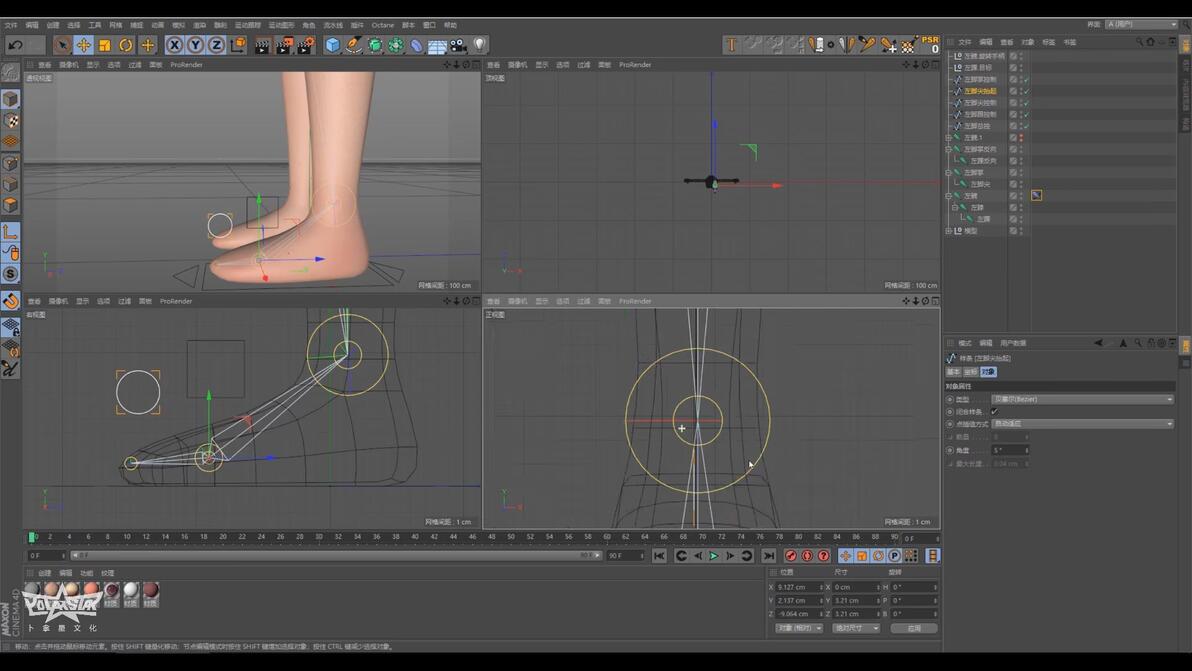Open the 点插值方式 interpolation dropdown
This screenshot has height=671, width=1192.
[1082, 424]
